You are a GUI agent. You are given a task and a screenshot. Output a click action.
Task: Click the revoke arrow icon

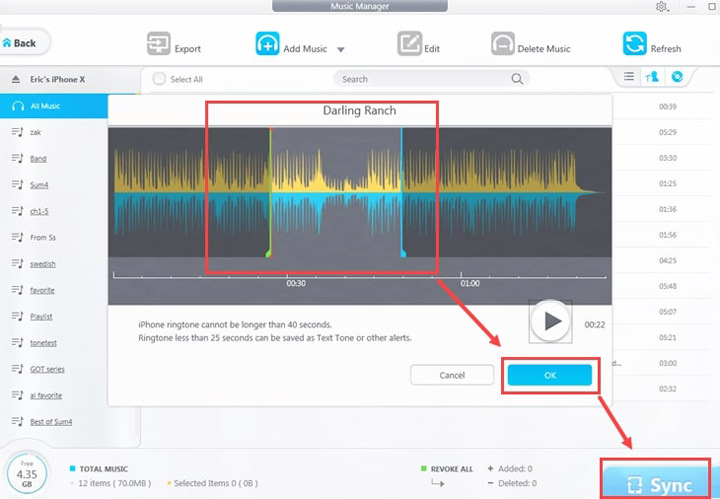(438, 483)
